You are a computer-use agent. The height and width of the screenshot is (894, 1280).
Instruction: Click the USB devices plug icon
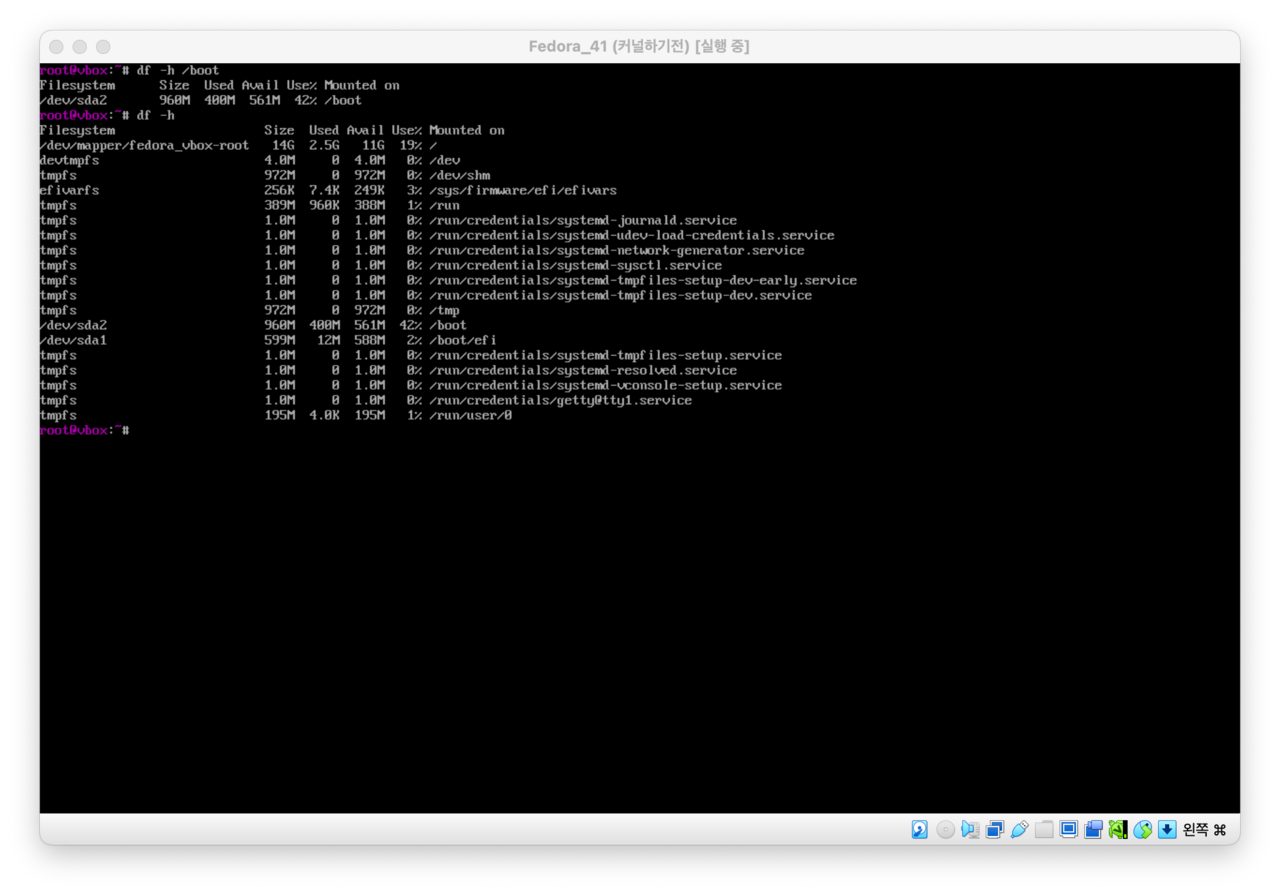click(x=1019, y=829)
